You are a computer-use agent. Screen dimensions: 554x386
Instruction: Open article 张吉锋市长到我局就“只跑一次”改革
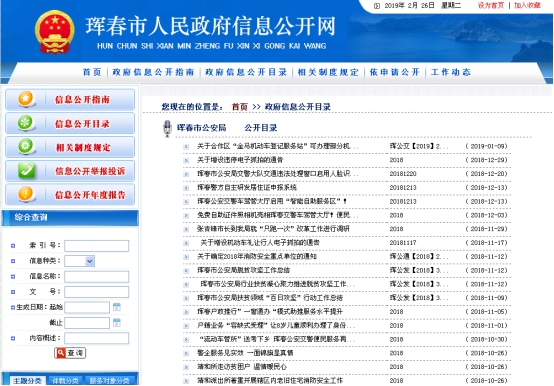[x=273, y=229]
